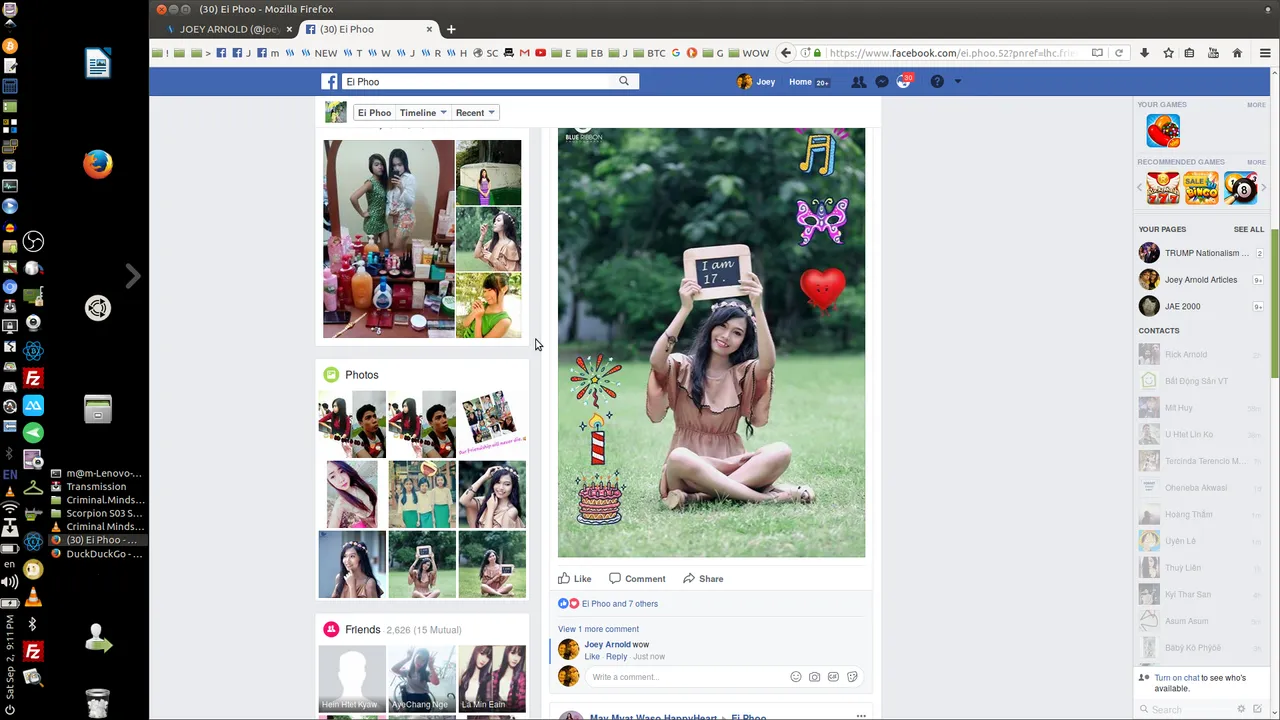
Task: Expand the account settings dropdown arrow
Action: (x=957, y=82)
